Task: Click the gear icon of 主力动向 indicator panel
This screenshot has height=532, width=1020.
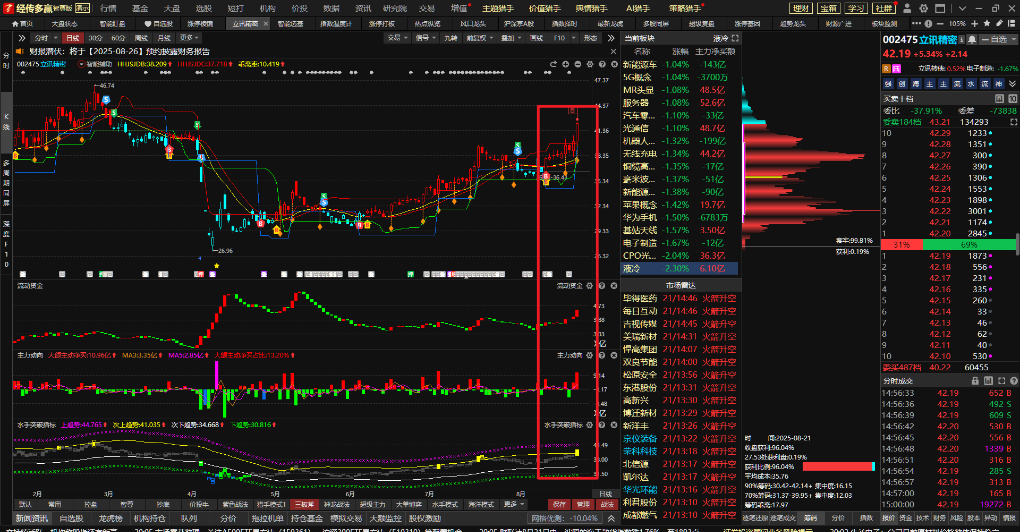Action: (x=590, y=356)
